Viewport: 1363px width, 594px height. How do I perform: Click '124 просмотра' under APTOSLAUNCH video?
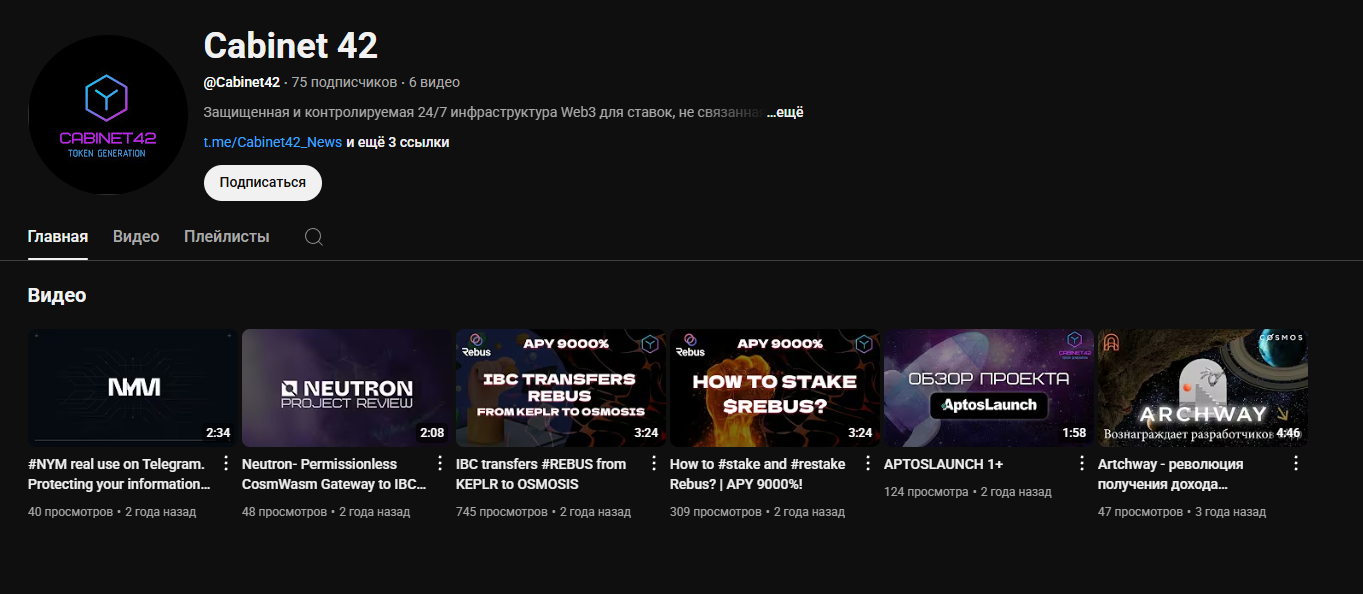[x=926, y=492]
